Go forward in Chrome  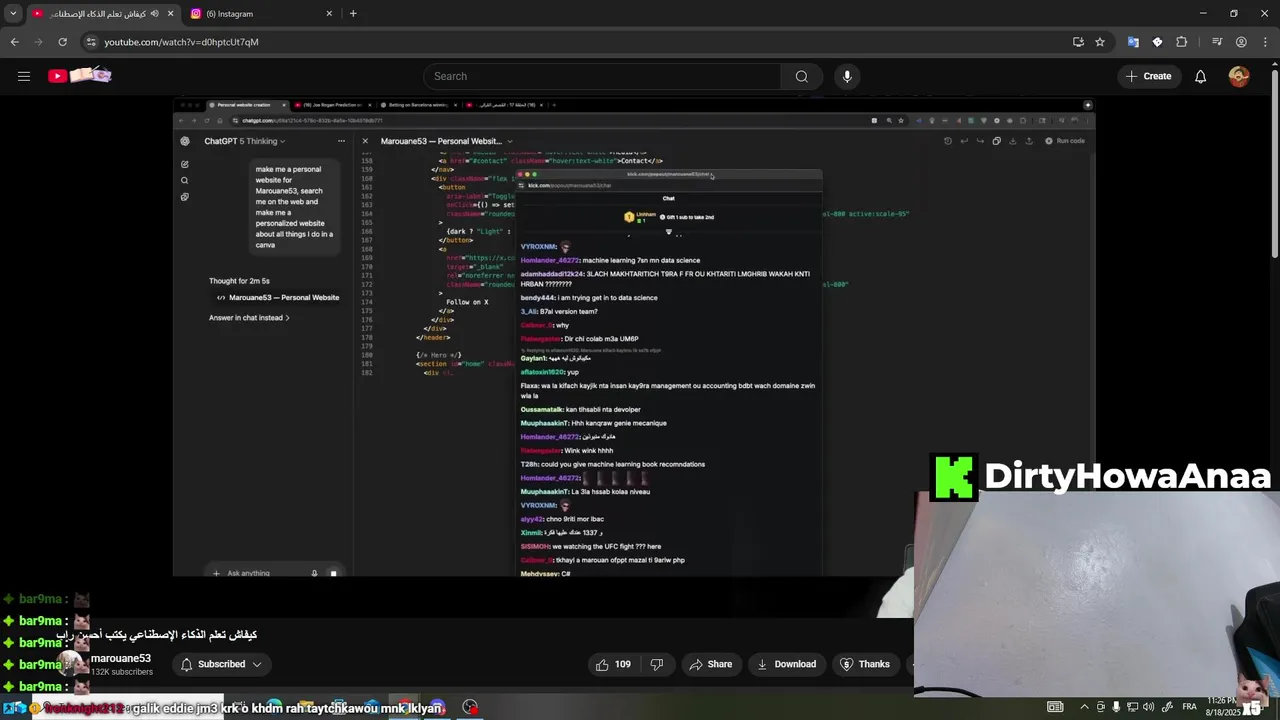pyautogui.click(x=38, y=42)
